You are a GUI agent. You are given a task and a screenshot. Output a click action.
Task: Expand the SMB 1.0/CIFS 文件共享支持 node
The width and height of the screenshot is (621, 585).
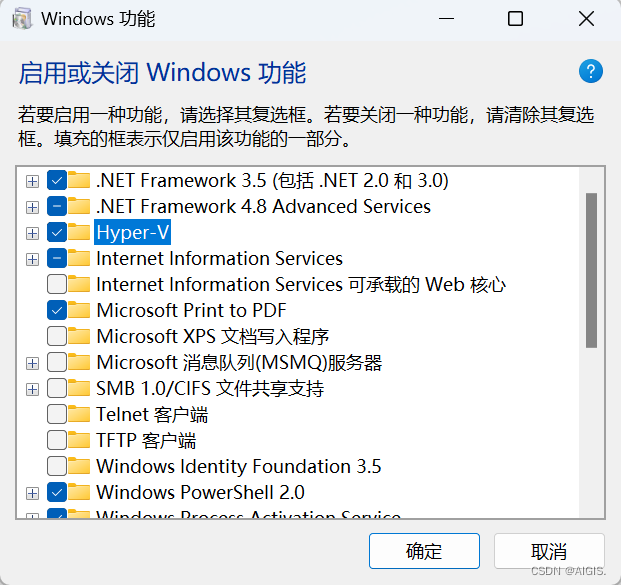coord(32,389)
